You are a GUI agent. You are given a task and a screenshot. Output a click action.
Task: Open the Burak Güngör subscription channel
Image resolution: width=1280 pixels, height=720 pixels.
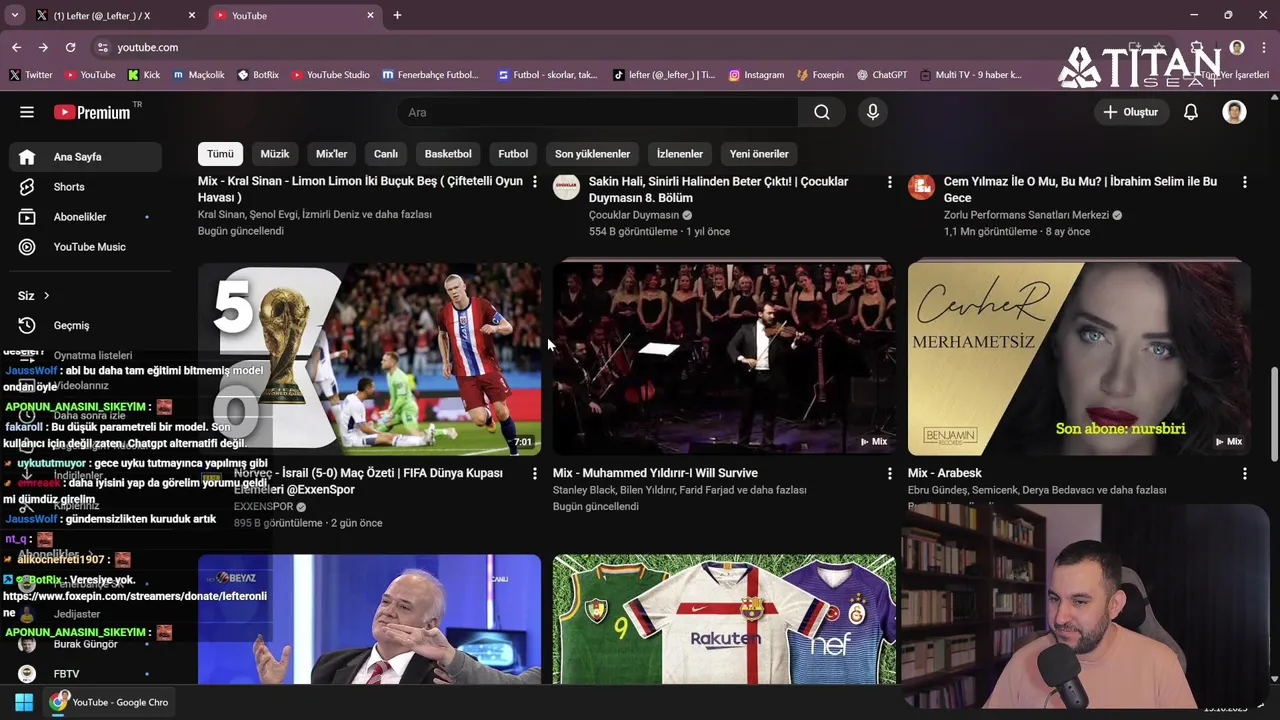86,644
